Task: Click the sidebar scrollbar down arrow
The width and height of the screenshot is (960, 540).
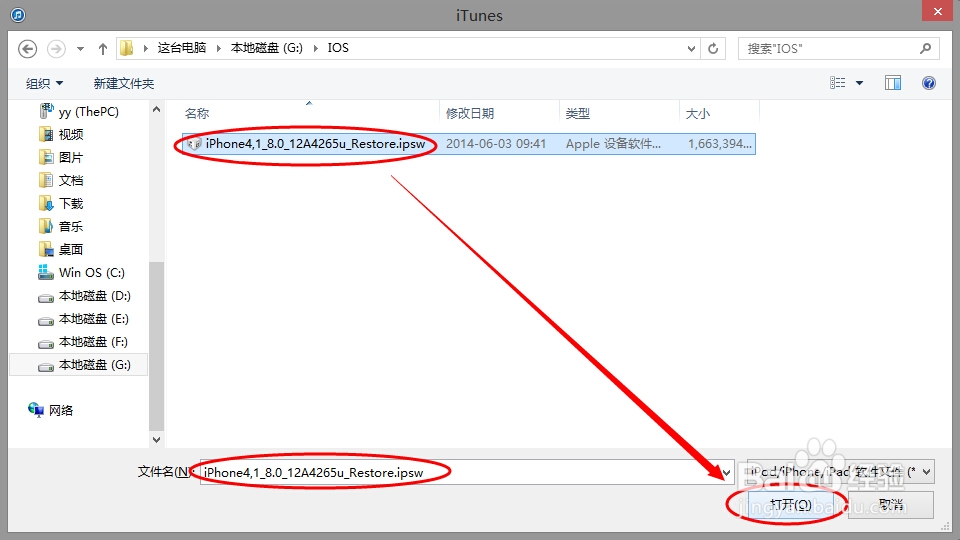Action: [x=156, y=440]
